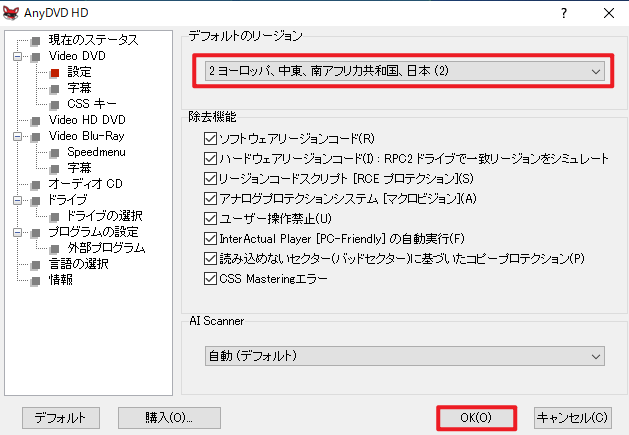The image size is (629, 435).
Task: Click the red square icon beside 設定
Action: pos(55,73)
